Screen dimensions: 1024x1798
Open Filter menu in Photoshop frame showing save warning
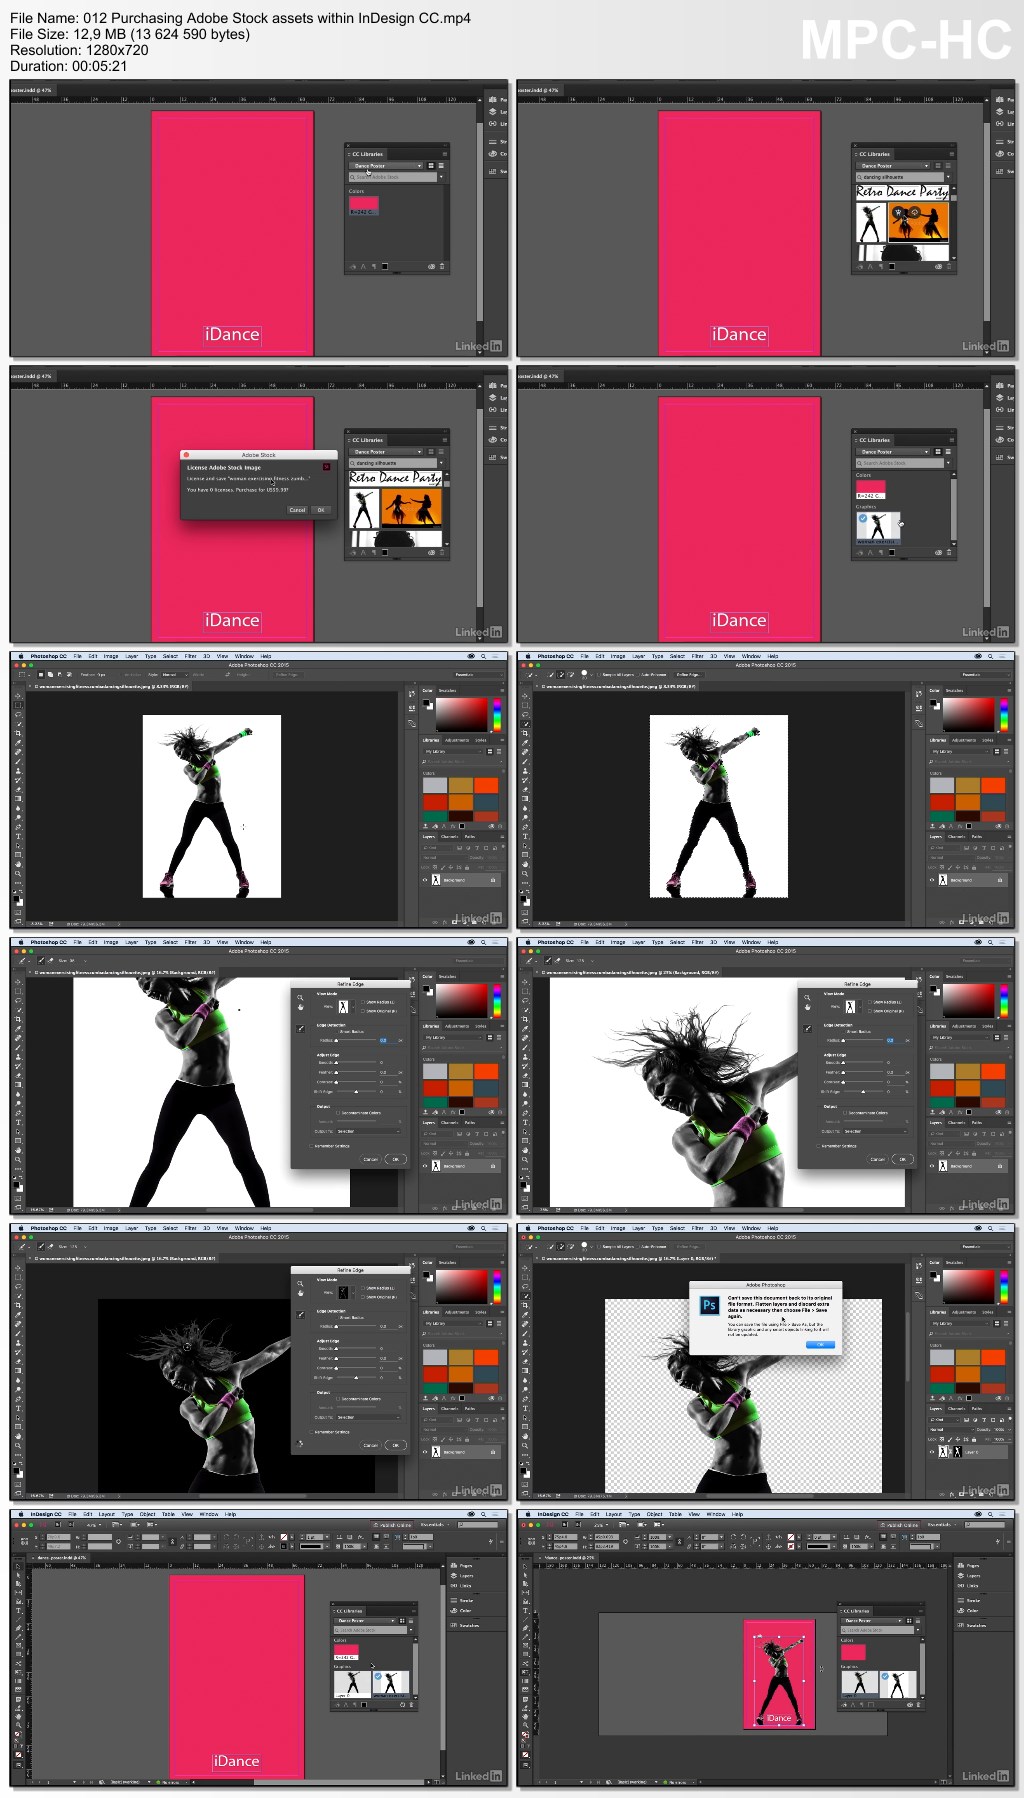pyautogui.click(x=697, y=1228)
